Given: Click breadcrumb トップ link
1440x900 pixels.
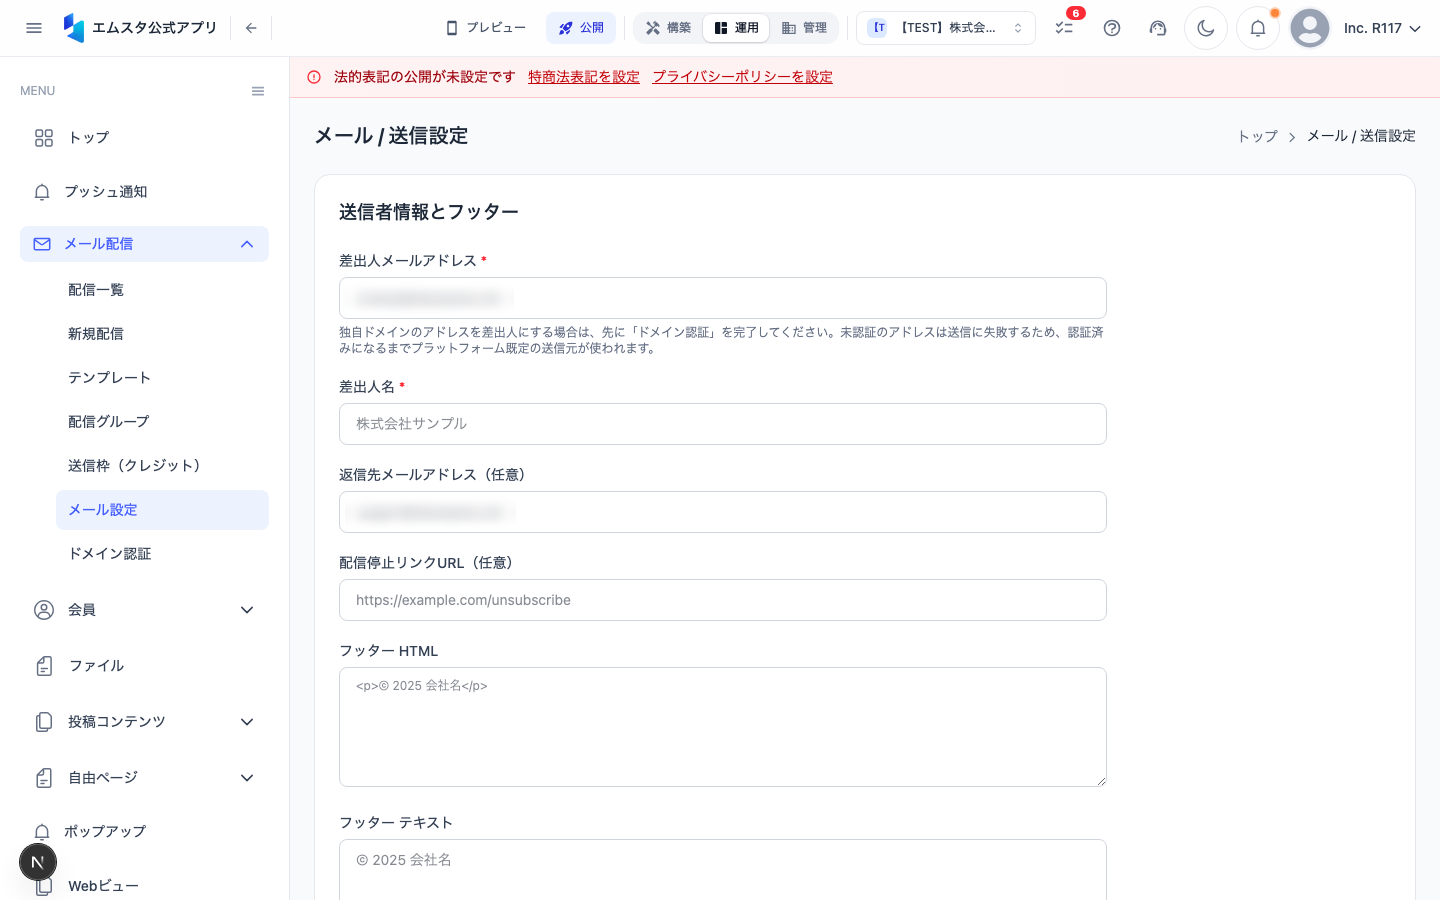Looking at the screenshot, I should pos(1257,136).
